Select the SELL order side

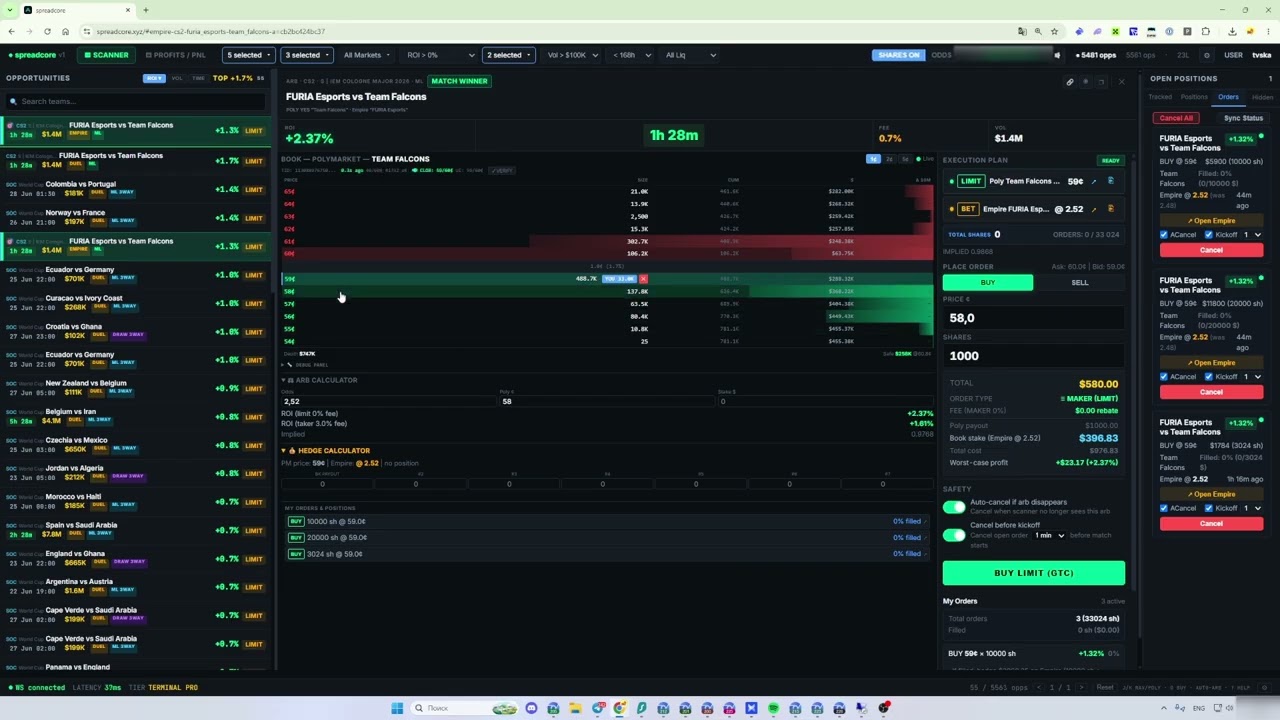(1080, 283)
